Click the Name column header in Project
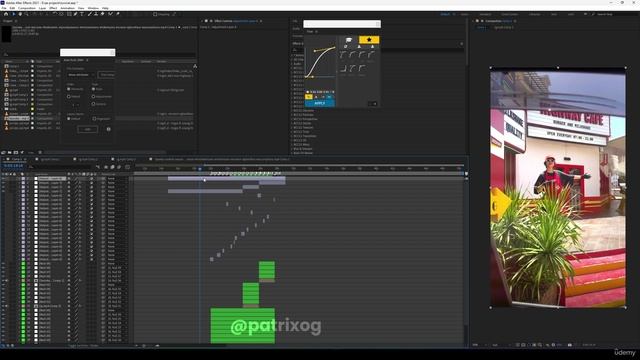Screen dimensions: 640x360 click(9, 62)
